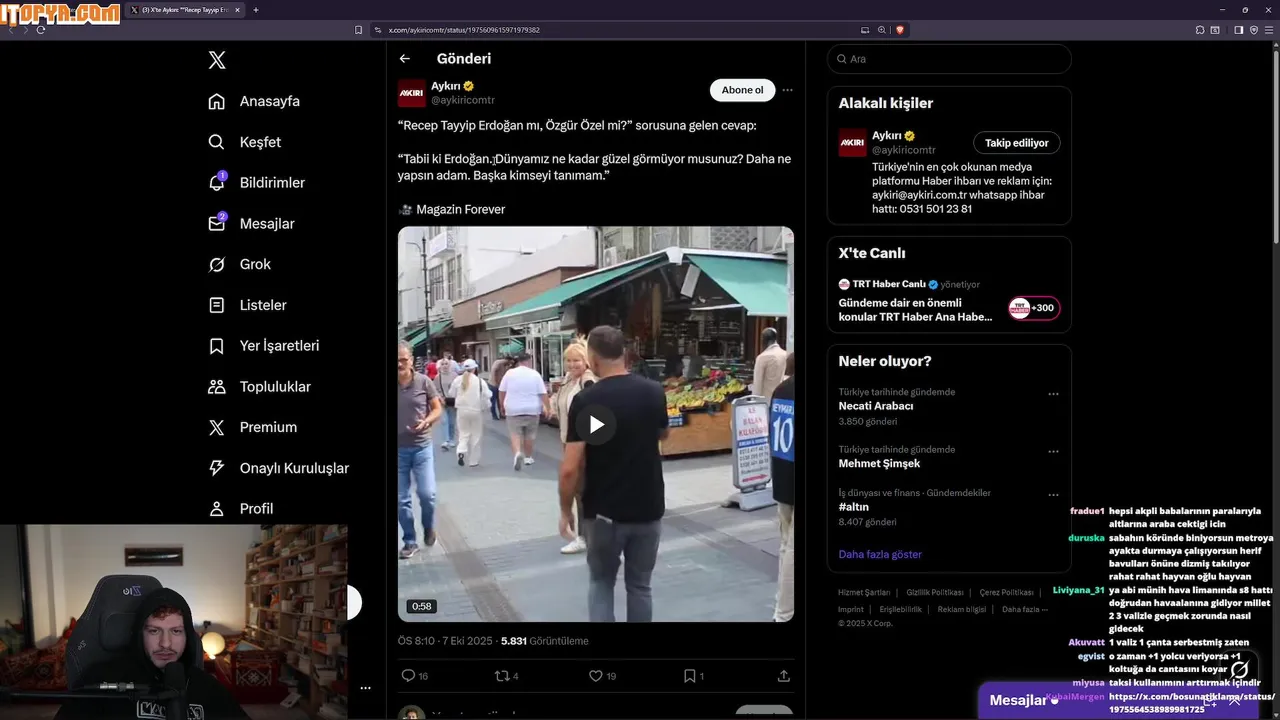Play the embedded video

pyautogui.click(x=596, y=424)
